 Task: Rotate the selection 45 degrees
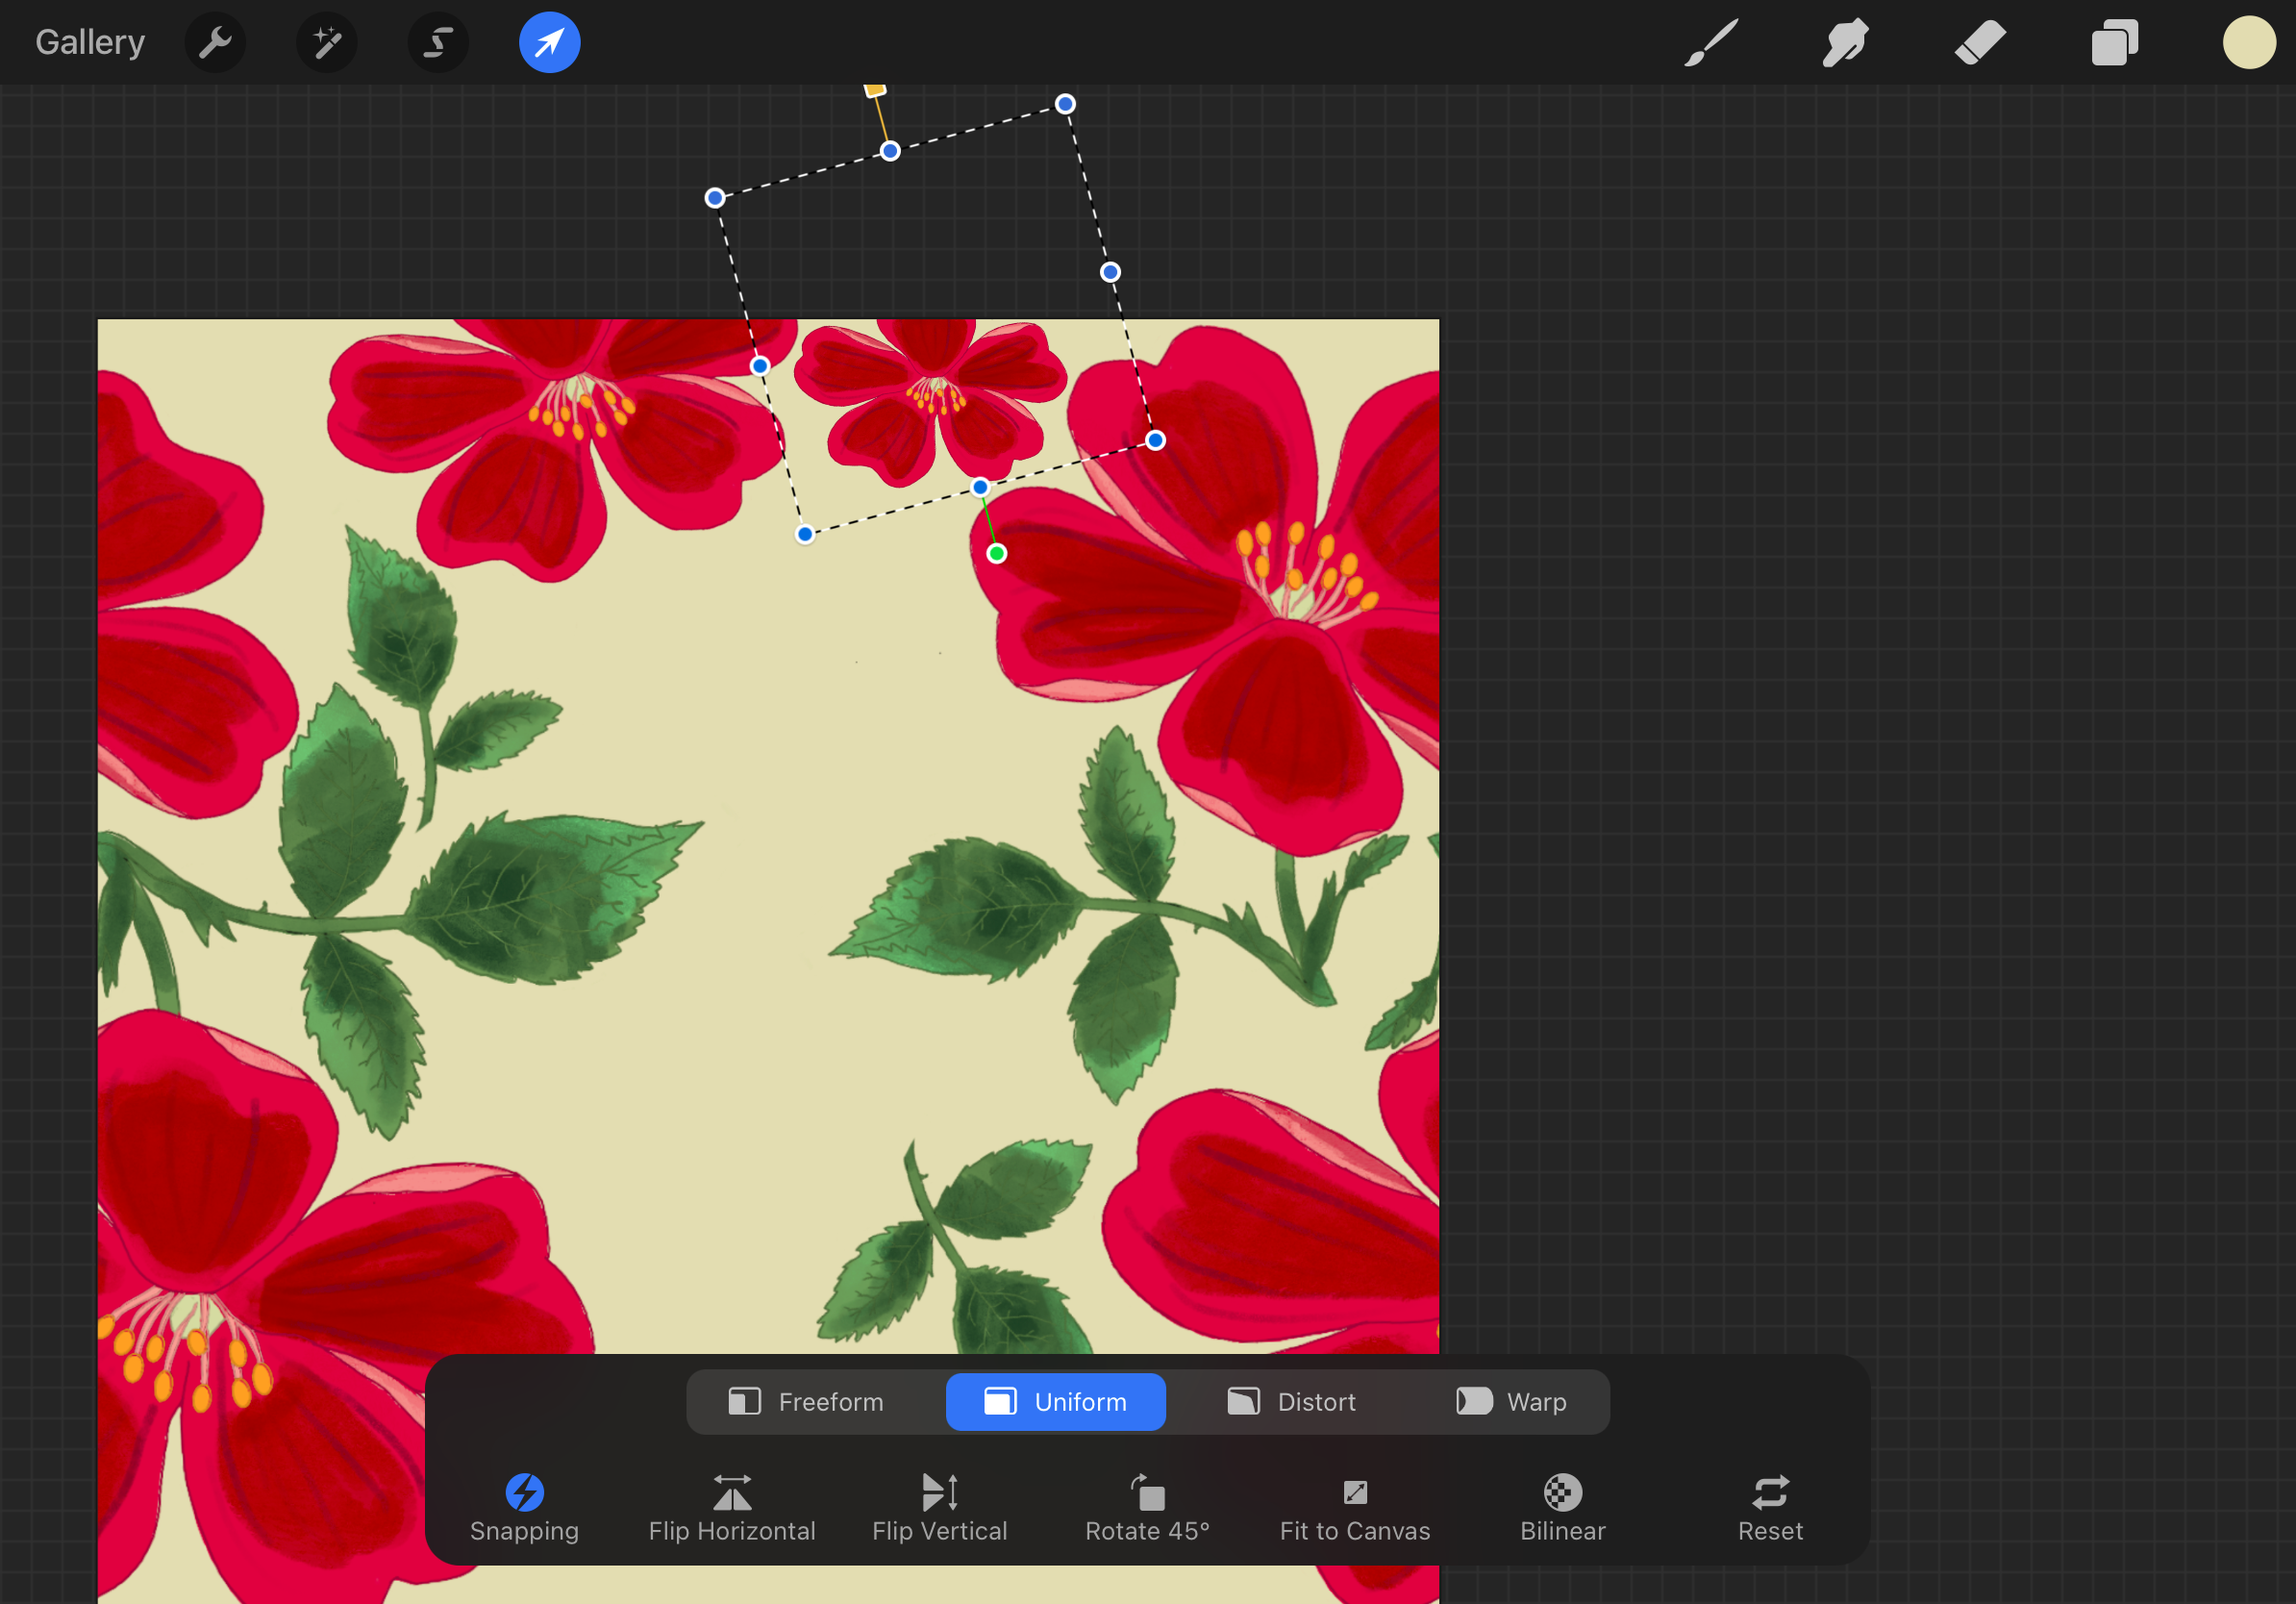pos(1147,1507)
